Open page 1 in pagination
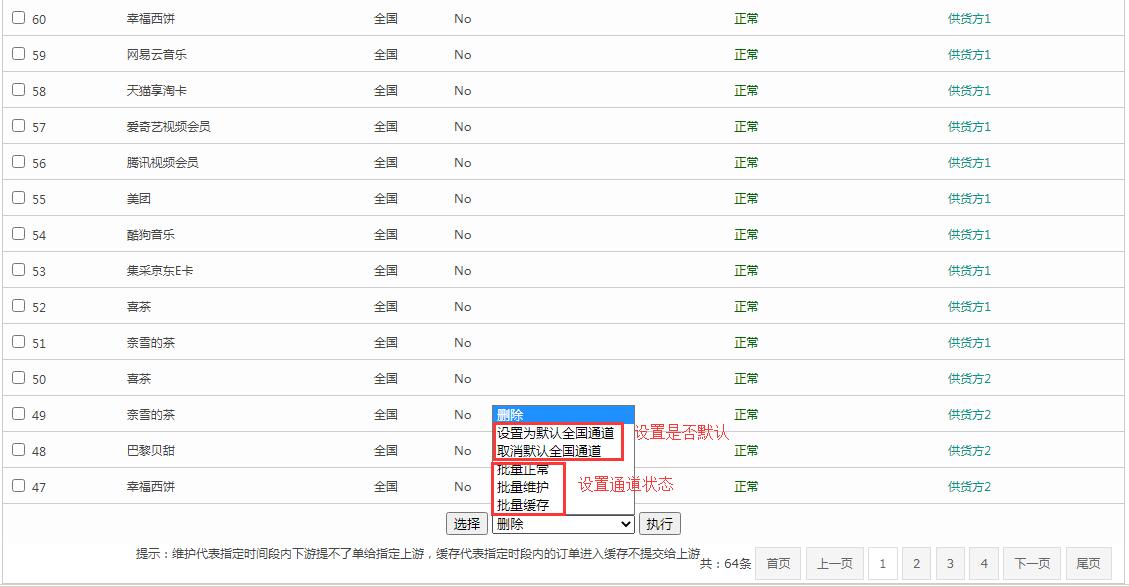The width and height of the screenshot is (1129, 587). [883, 563]
